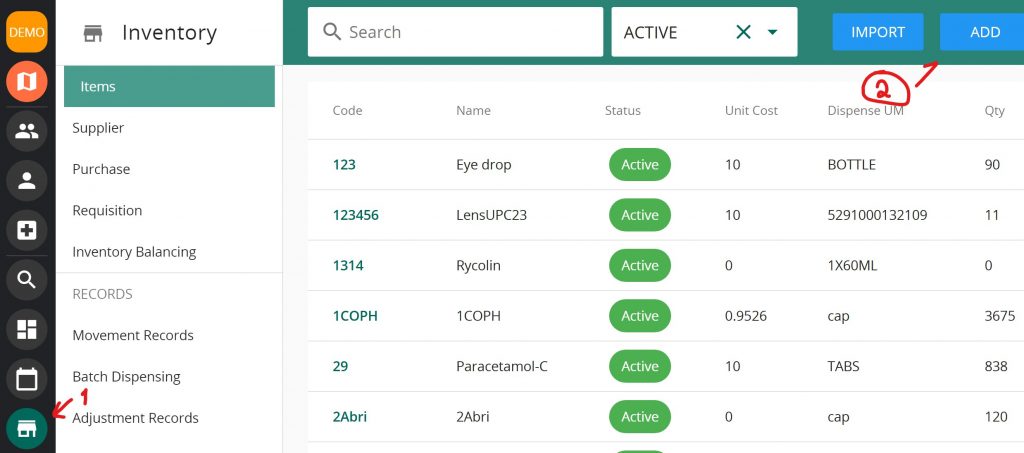Click the 1X60ML dispense unit cell
Image resolution: width=1024 pixels, height=453 pixels.
(x=852, y=266)
